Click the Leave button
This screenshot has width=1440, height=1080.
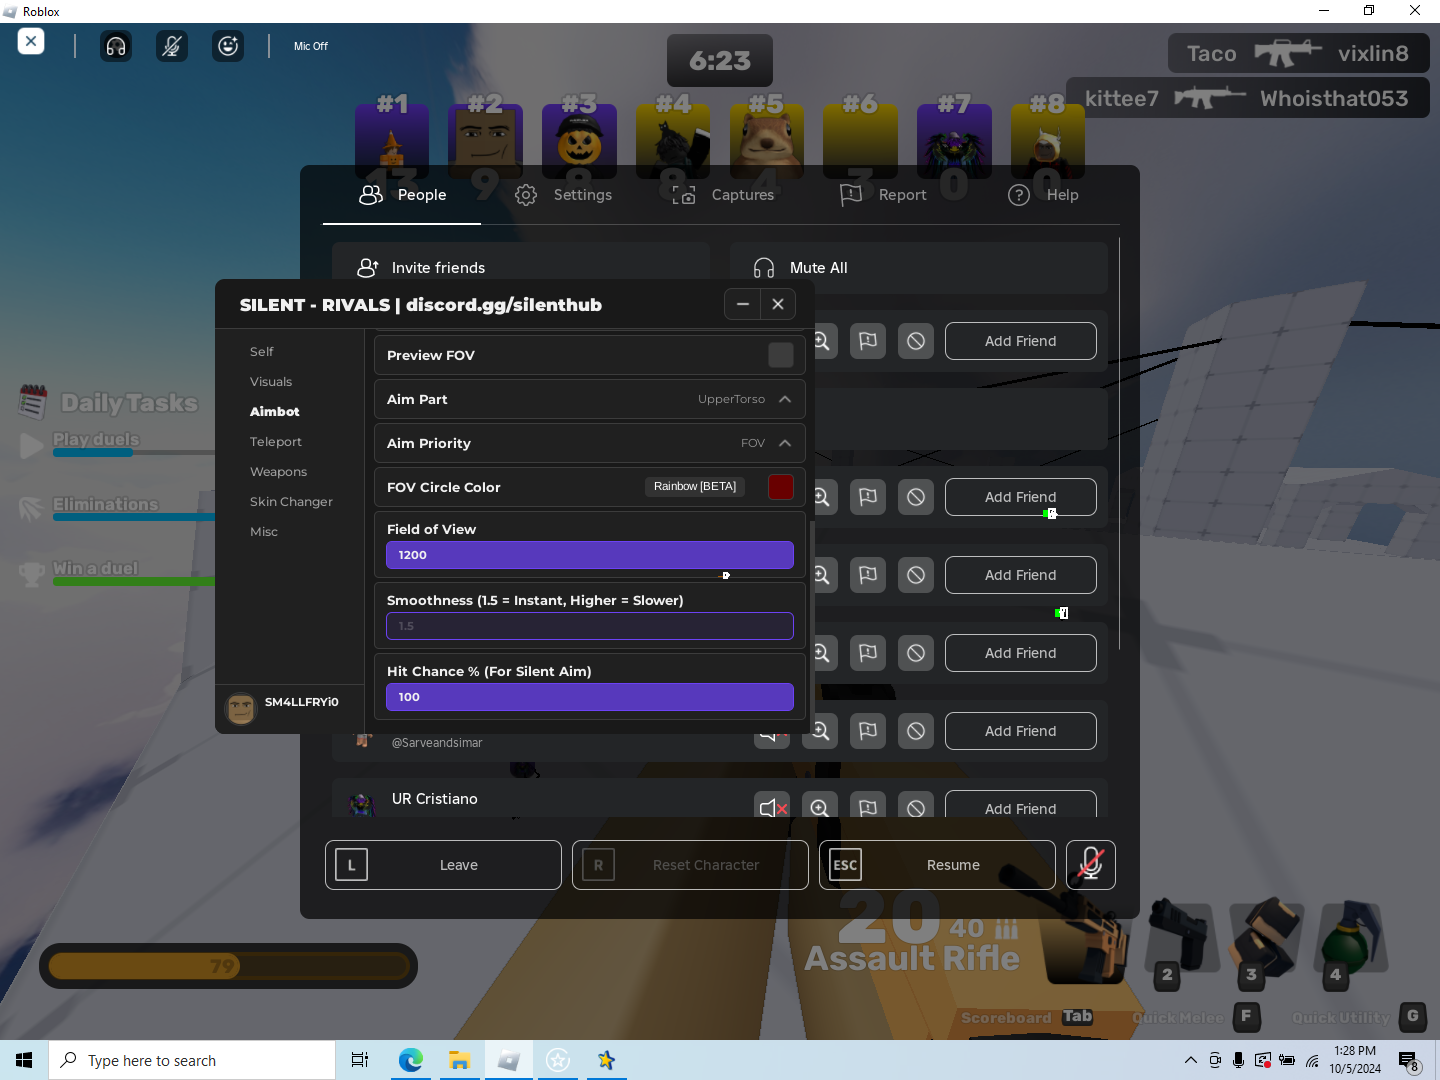tap(443, 865)
